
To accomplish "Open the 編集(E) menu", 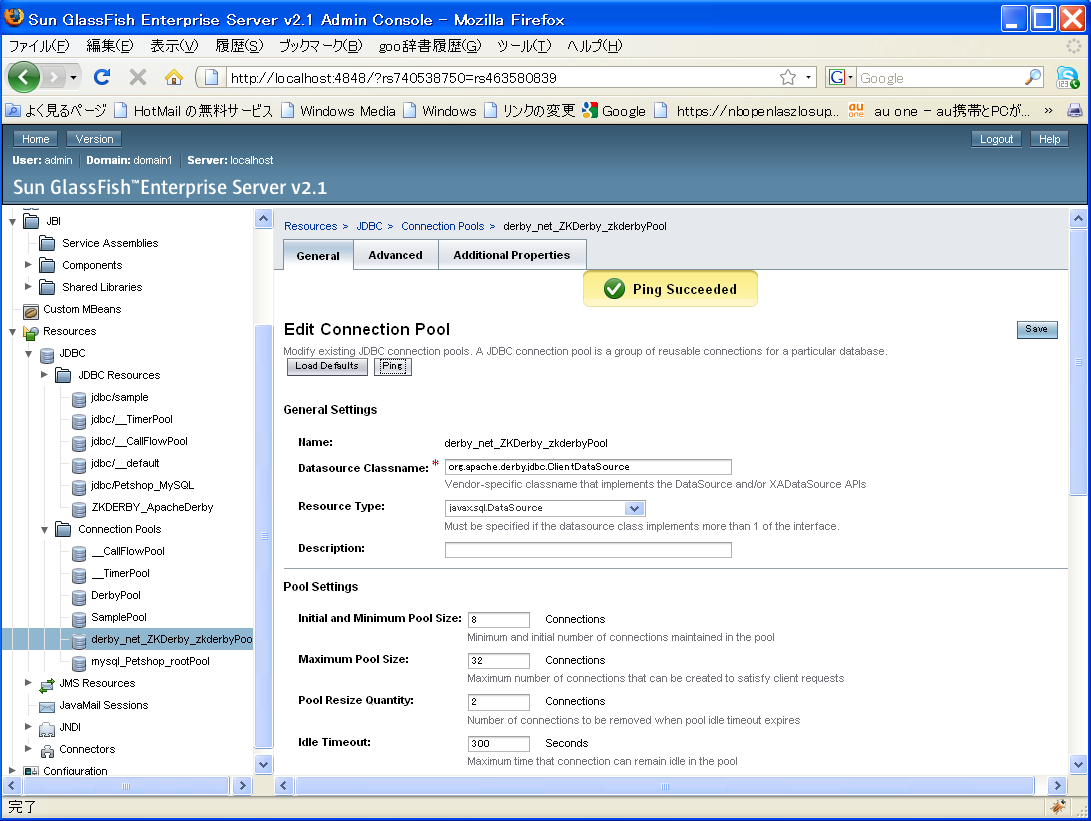I will click(109, 46).
